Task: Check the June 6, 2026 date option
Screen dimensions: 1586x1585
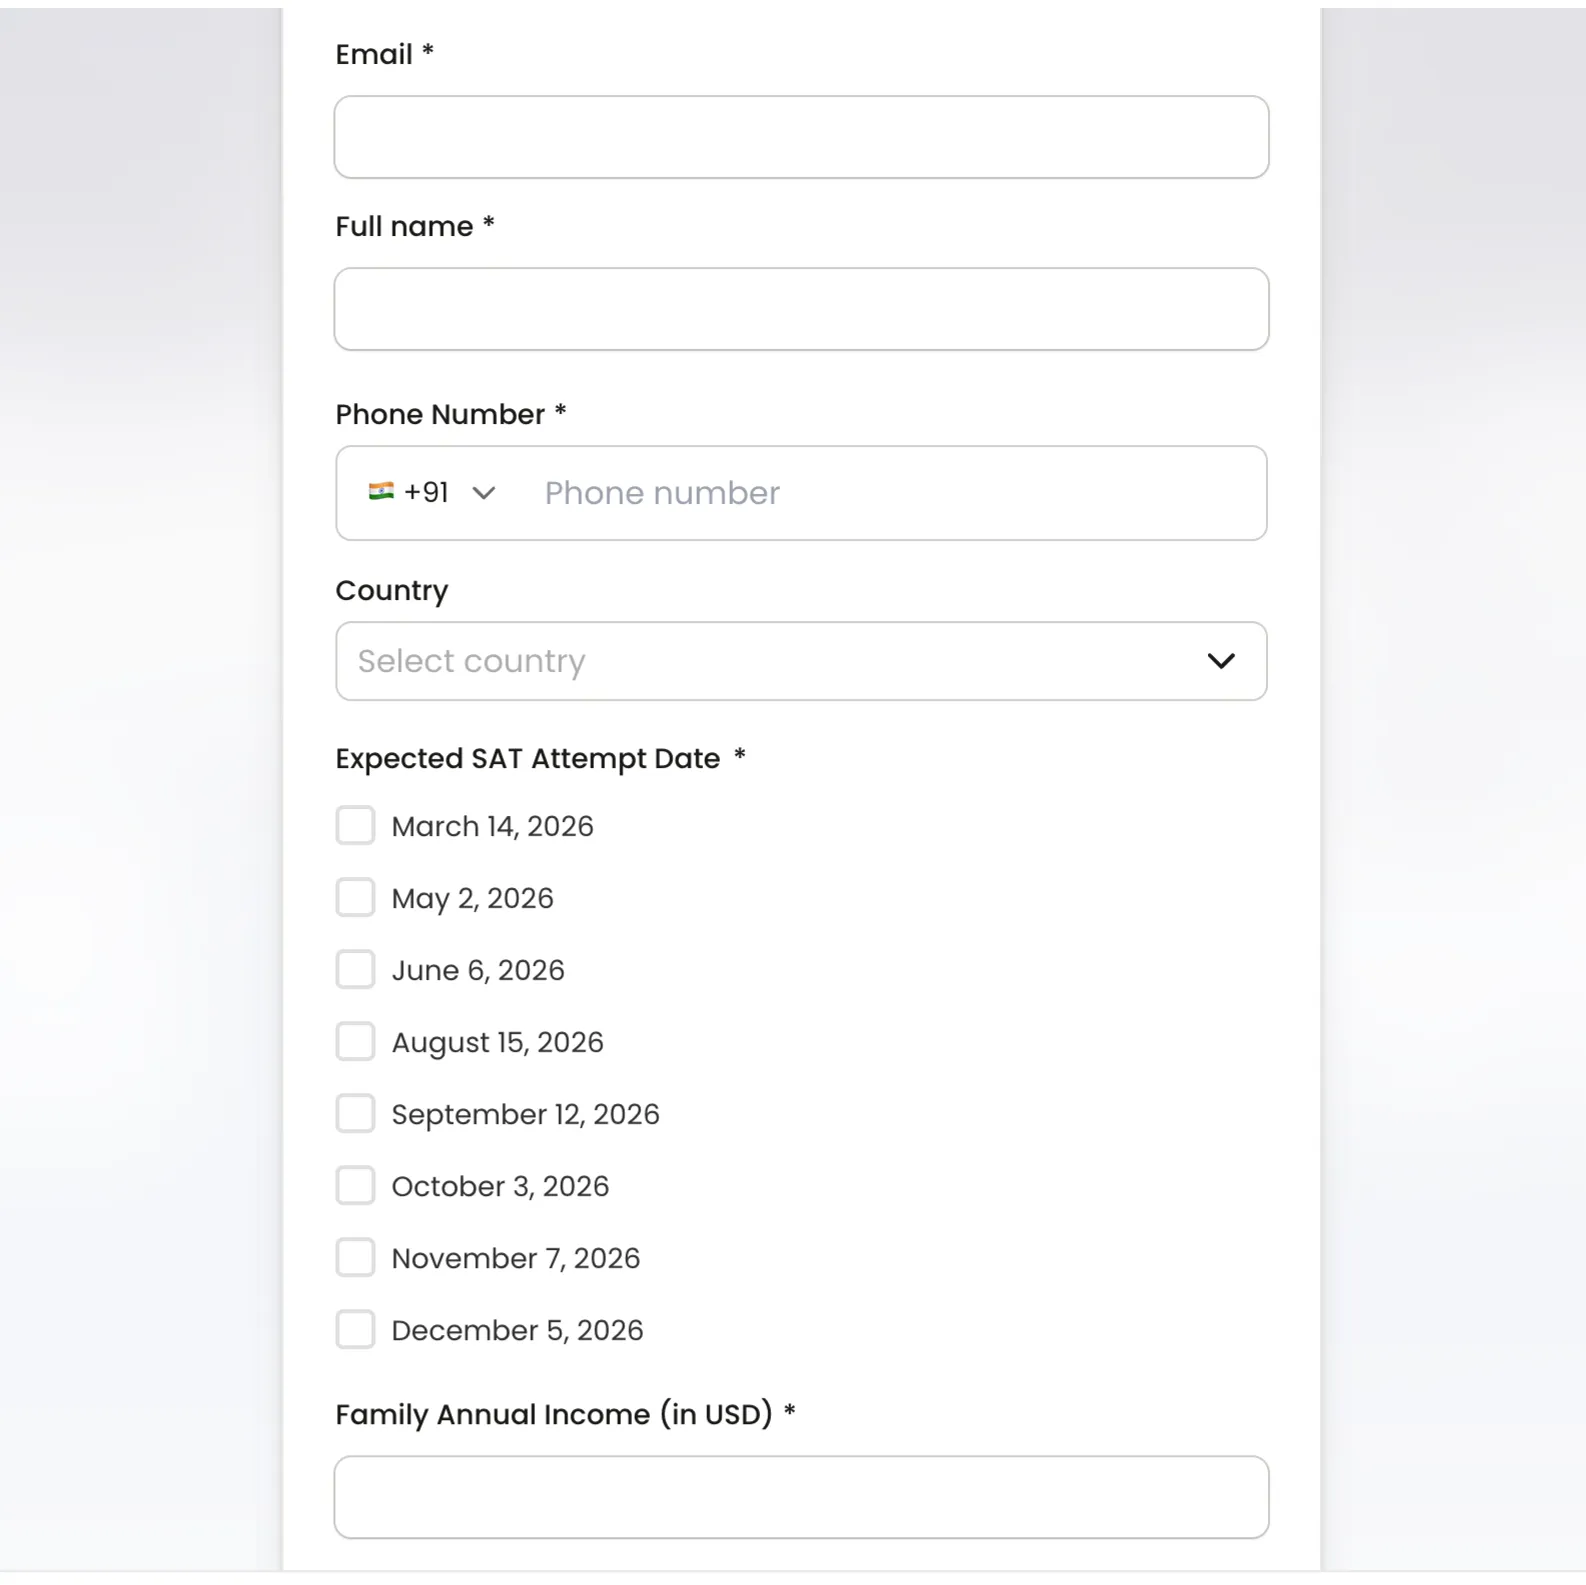Action: pyautogui.click(x=355, y=969)
